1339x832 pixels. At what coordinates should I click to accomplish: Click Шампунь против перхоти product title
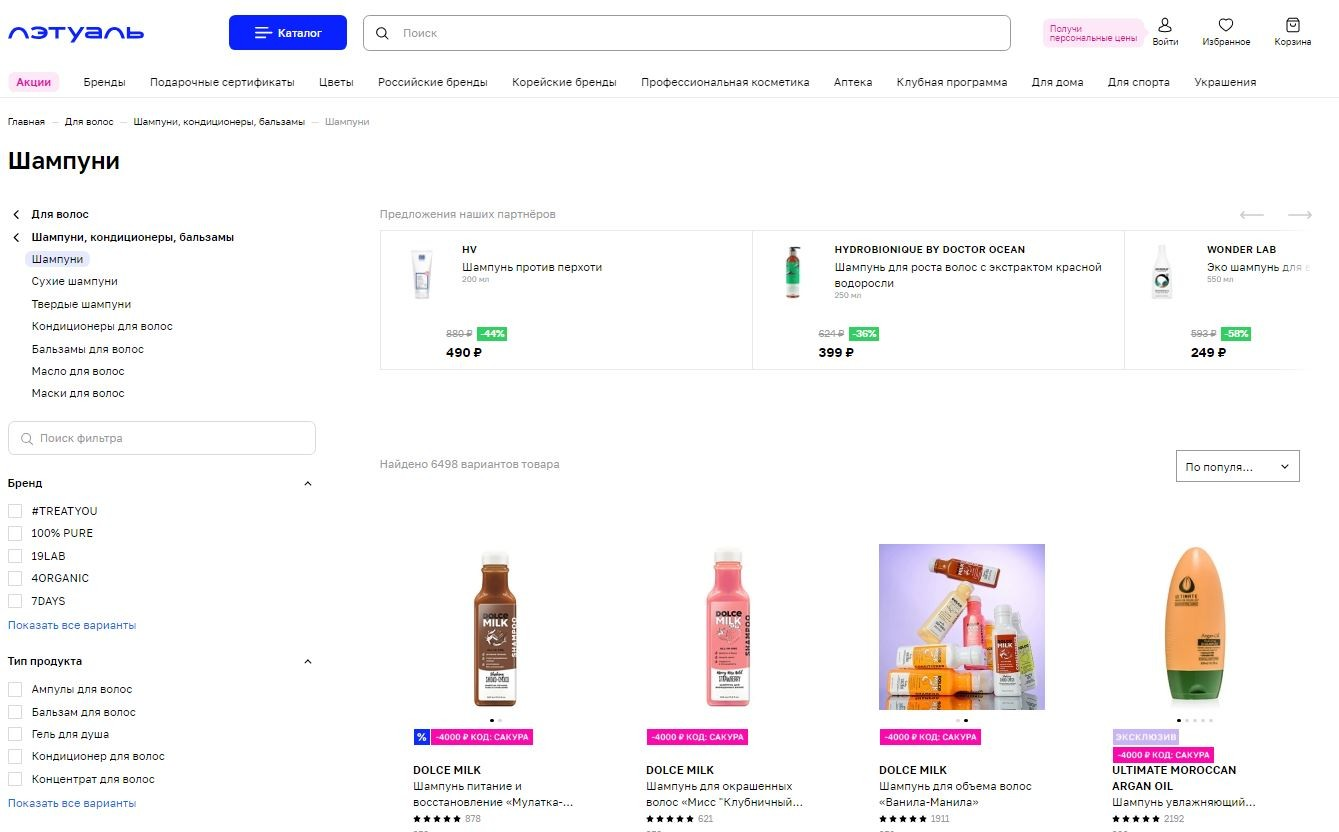click(532, 267)
